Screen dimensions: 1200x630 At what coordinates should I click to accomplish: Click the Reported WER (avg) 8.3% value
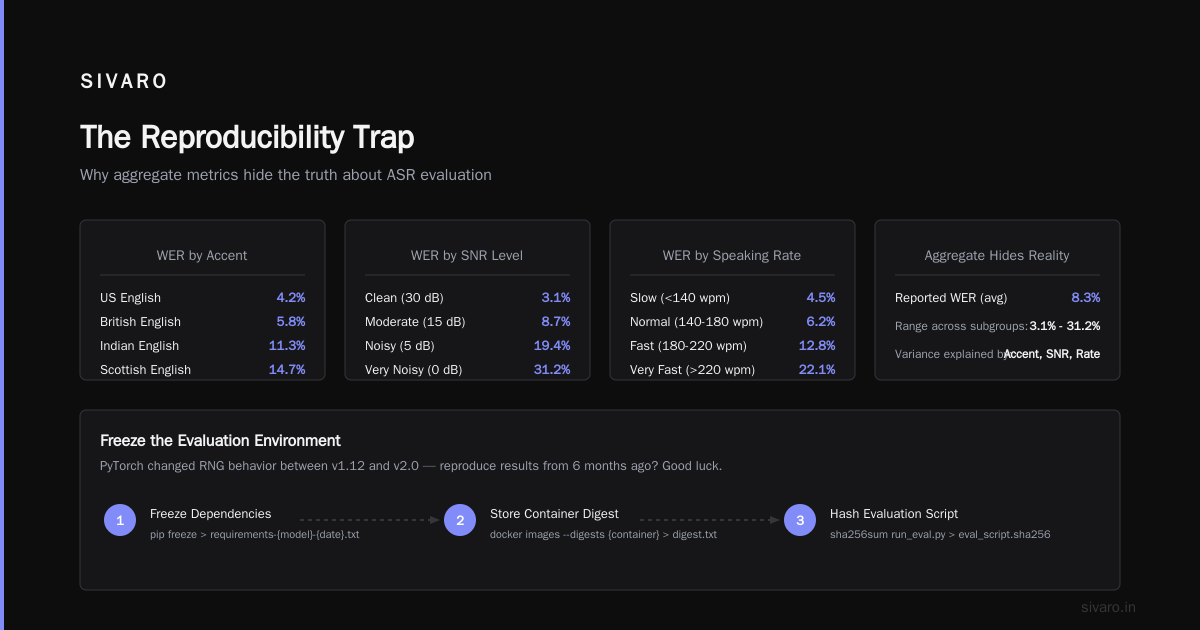(x=1085, y=297)
